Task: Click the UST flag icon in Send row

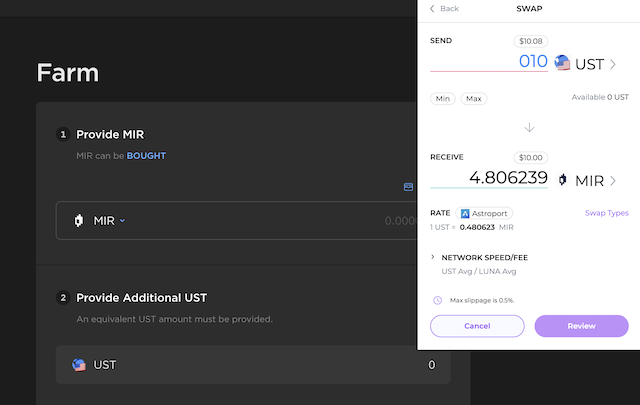Action: coord(563,63)
